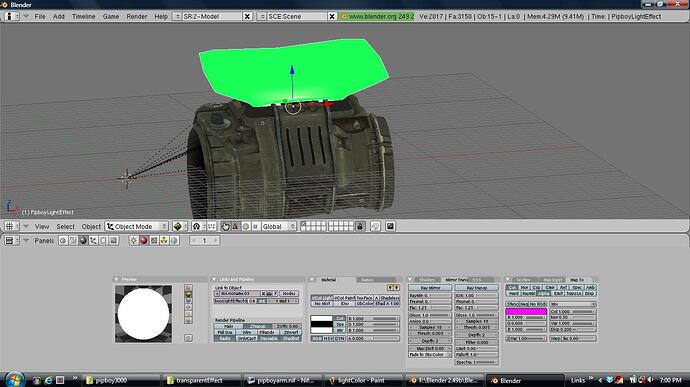Select sphere preview type icon in Preview panel

(x=188, y=294)
